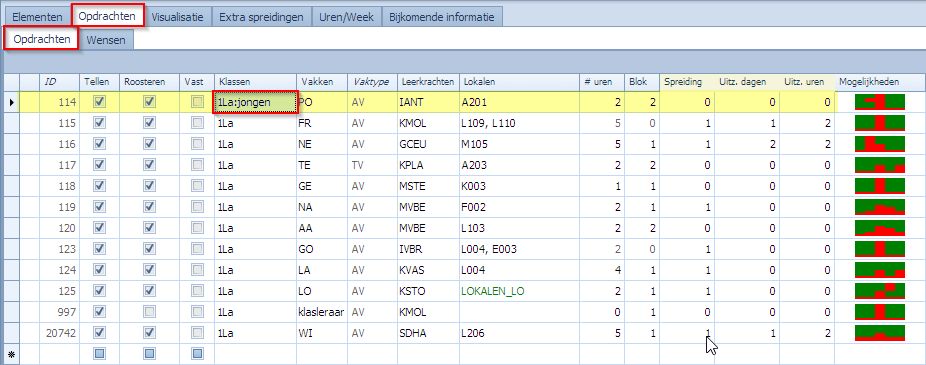
Task: Select teacher cell KSTO
Action: (428, 291)
